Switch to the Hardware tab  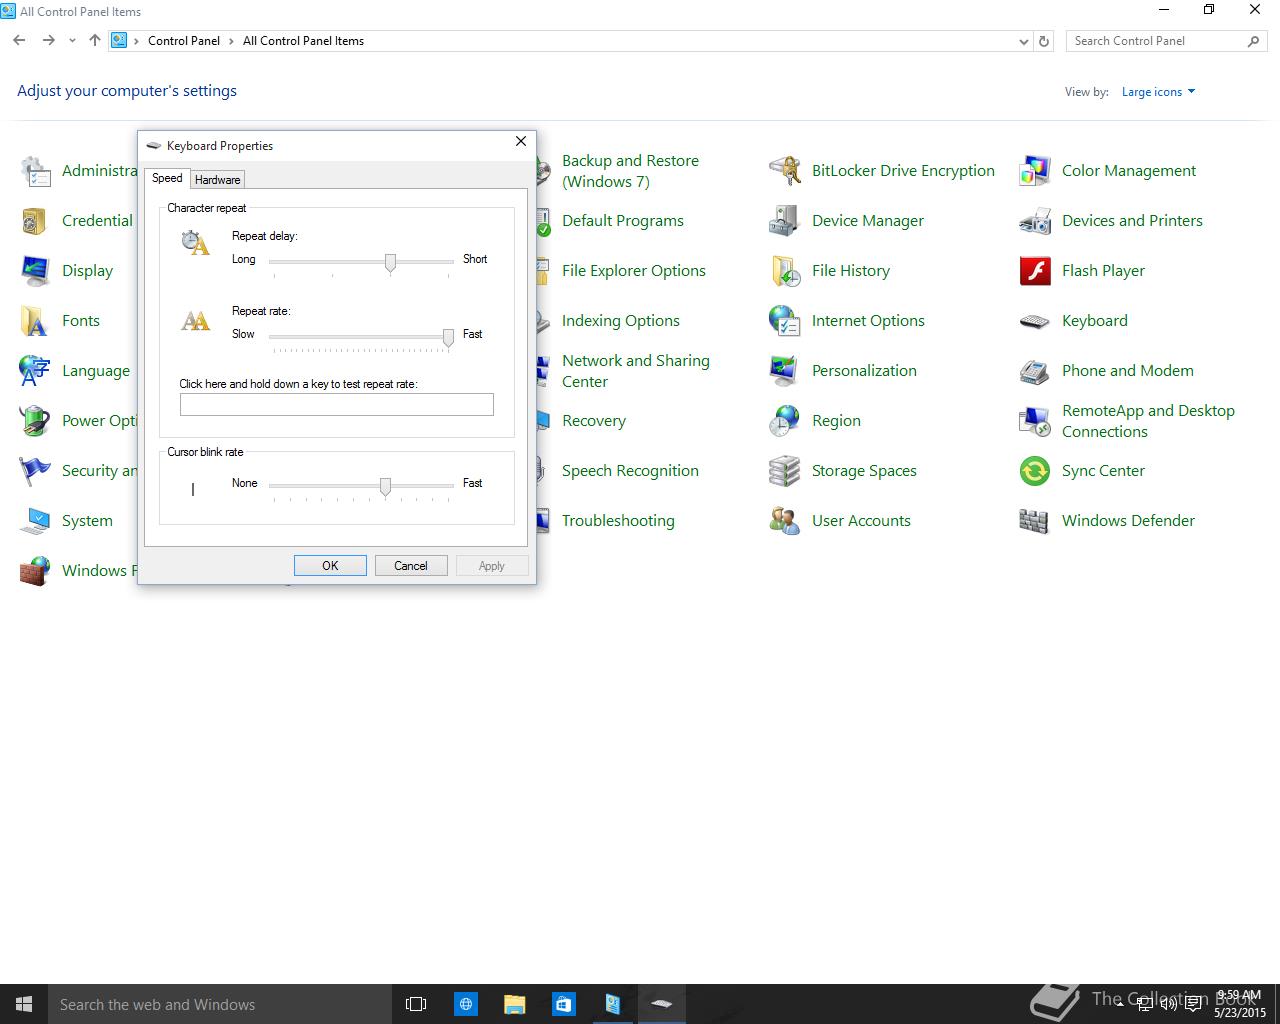pos(217,180)
